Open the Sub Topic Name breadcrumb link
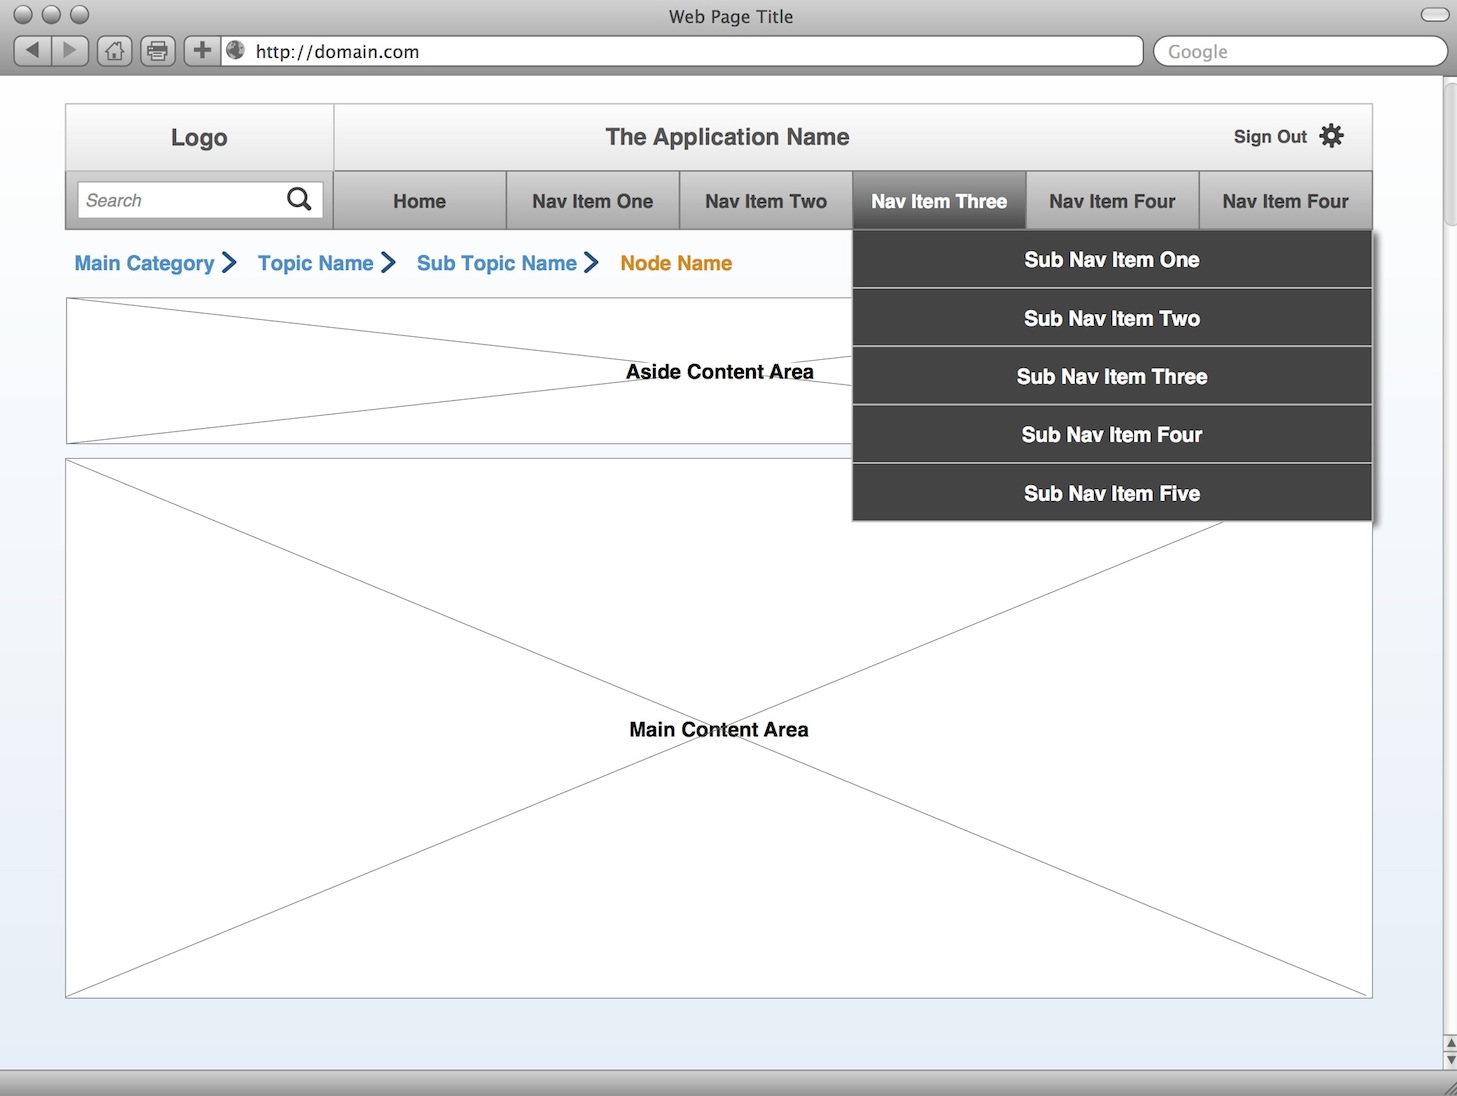This screenshot has width=1457, height=1096. [x=496, y=263]
